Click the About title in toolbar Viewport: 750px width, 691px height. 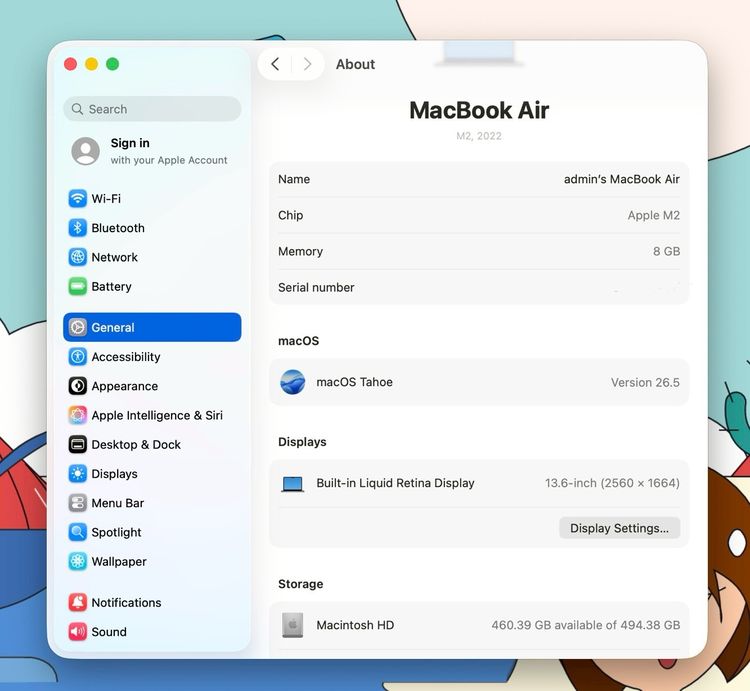click(x=355, y=64)
